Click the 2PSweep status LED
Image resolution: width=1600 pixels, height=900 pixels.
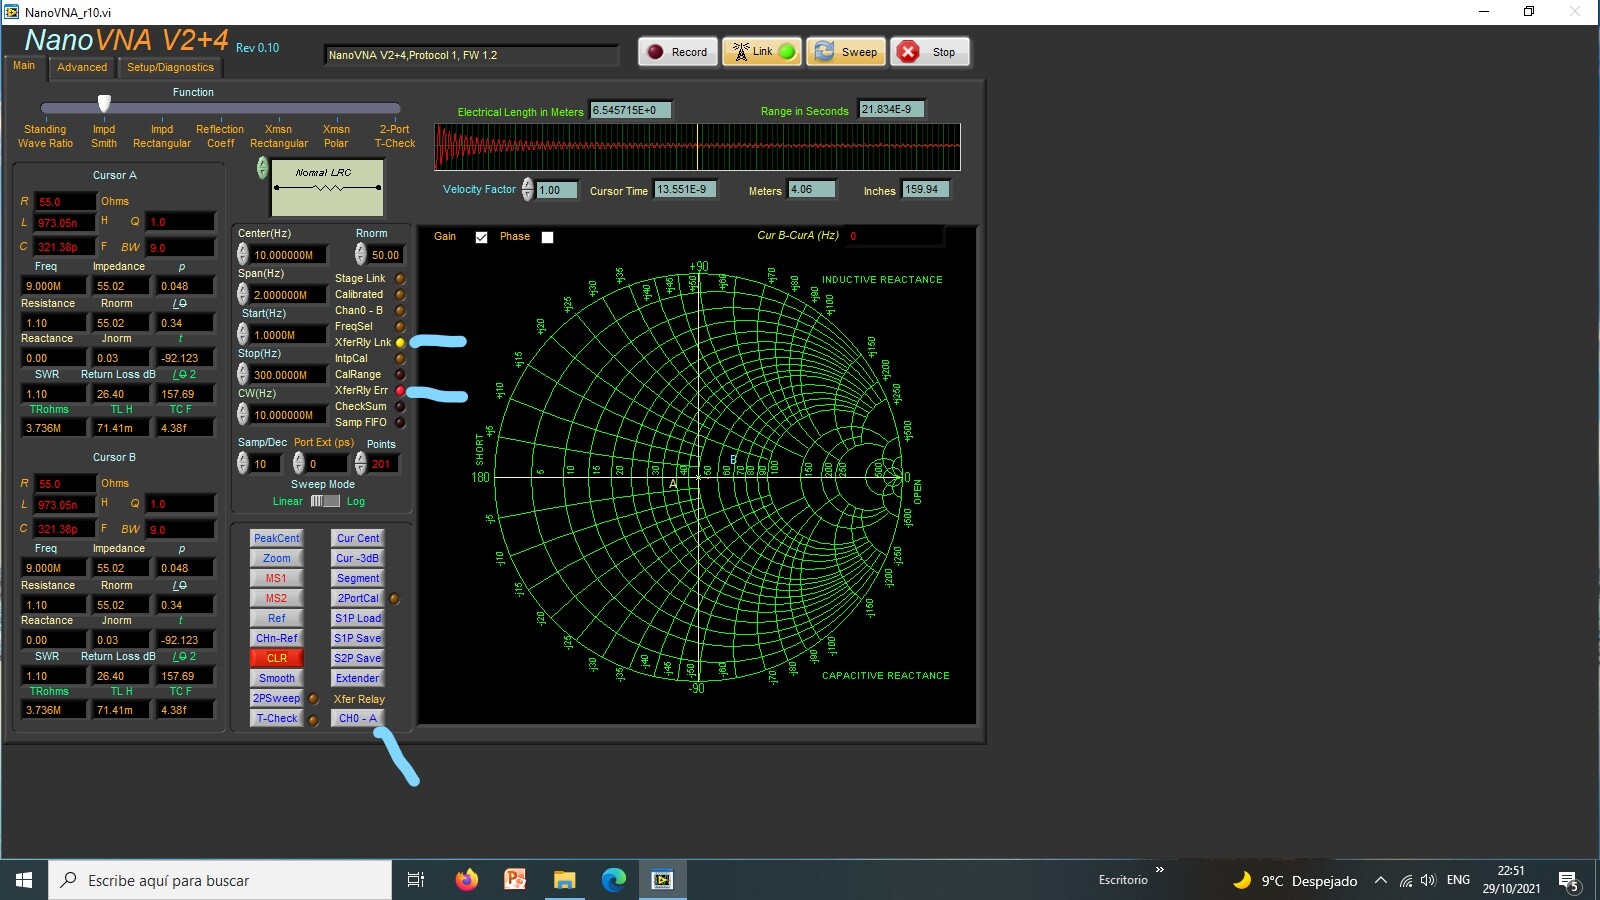(313, 699)
